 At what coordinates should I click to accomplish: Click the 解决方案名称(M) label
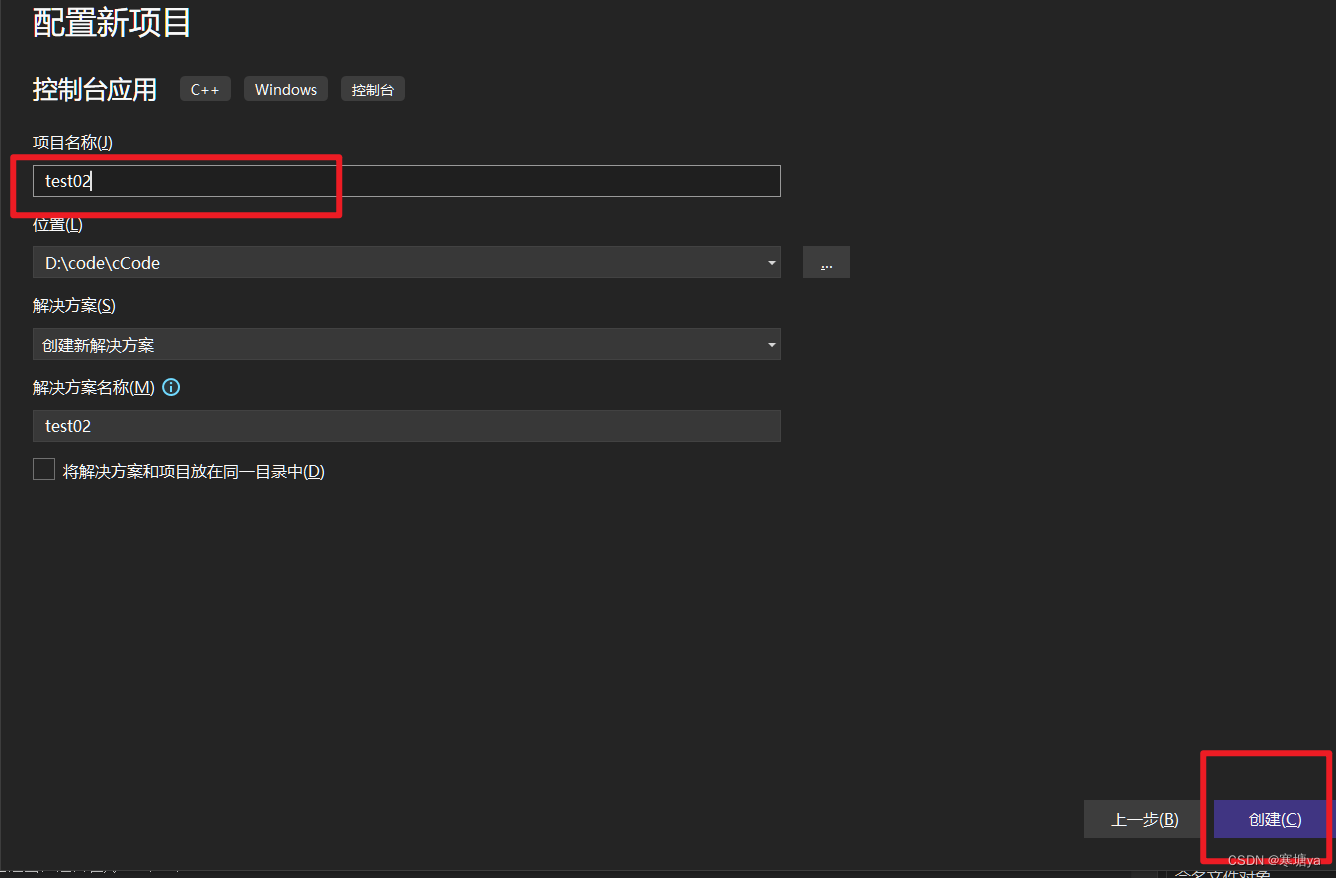click(94, 387)
